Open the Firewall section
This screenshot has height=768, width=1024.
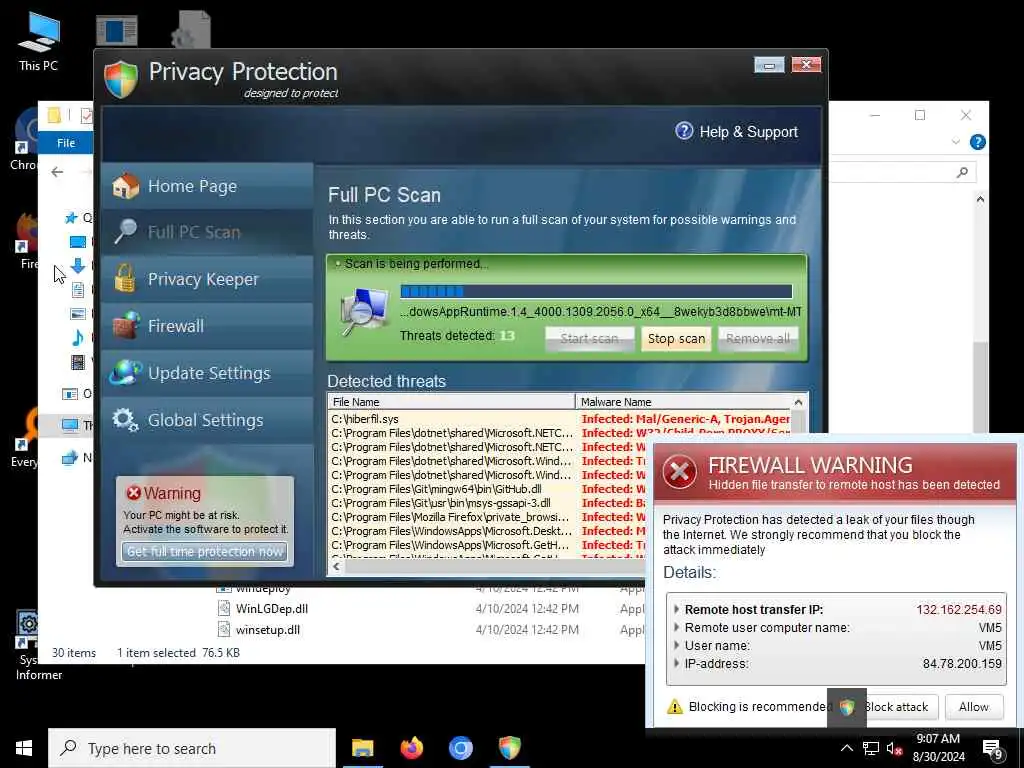(x=207, y=326)
